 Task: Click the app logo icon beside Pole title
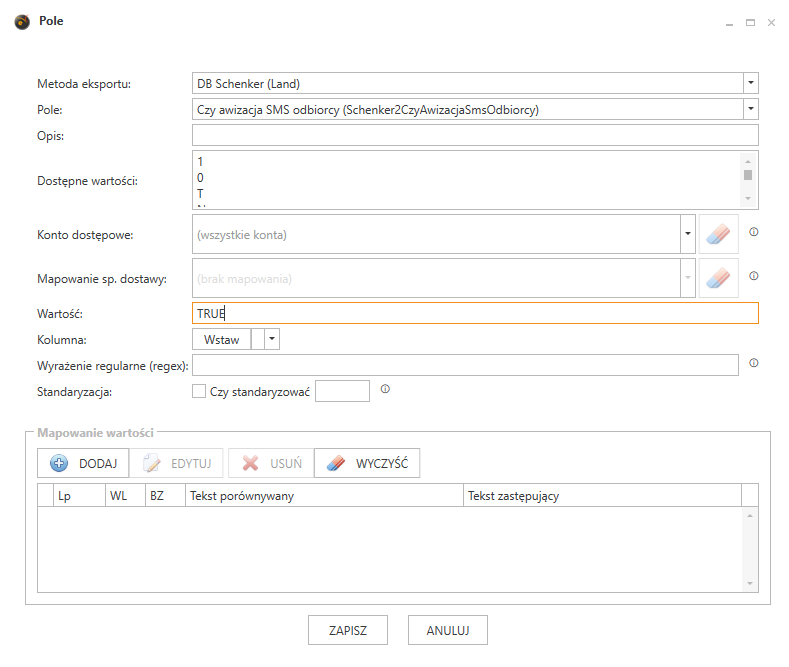pos(22,22)
